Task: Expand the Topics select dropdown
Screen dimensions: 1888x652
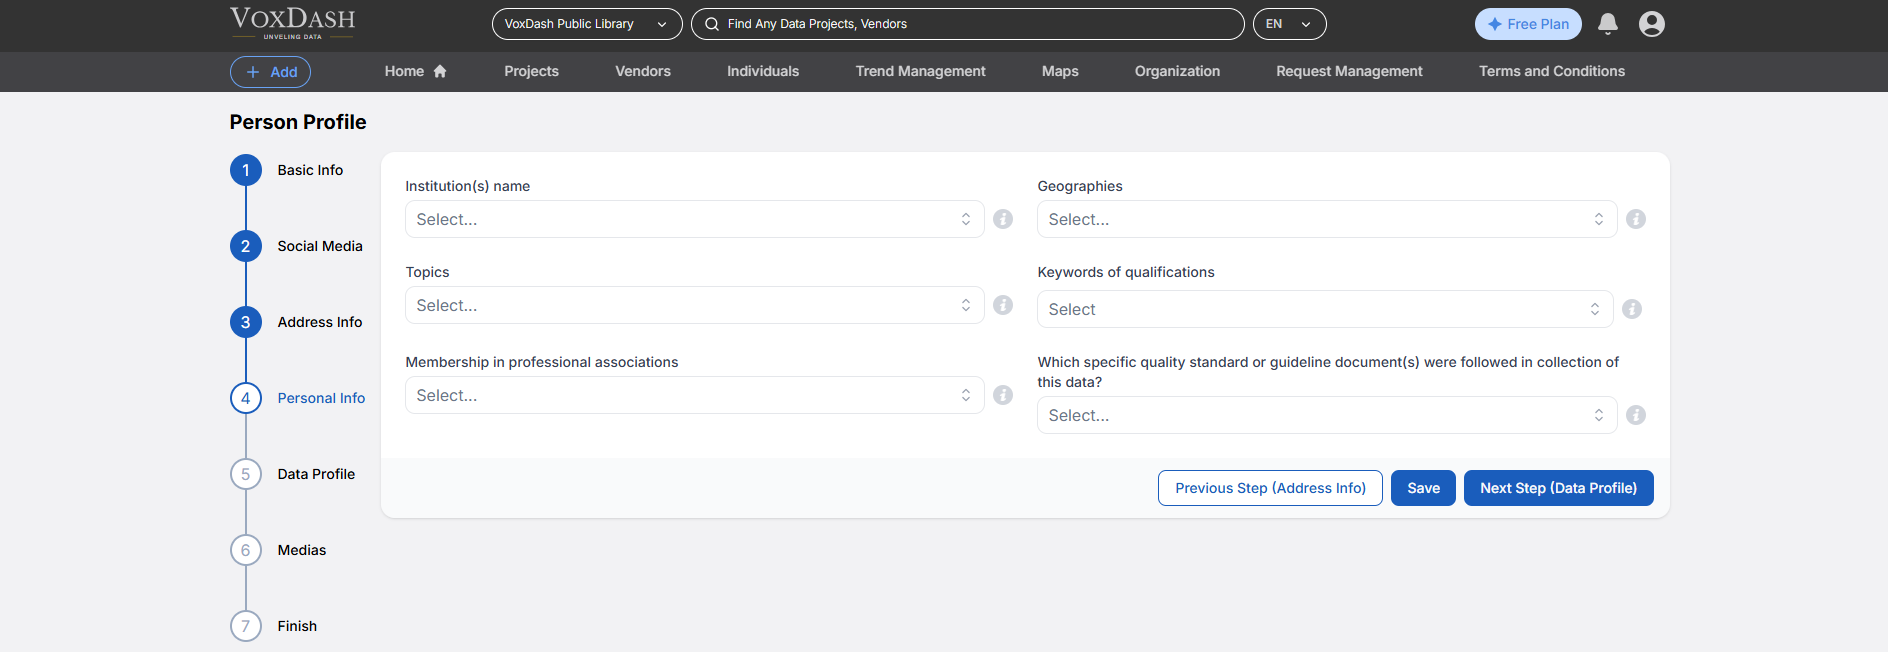Action: pyautogui.click(x=694, y=305)
